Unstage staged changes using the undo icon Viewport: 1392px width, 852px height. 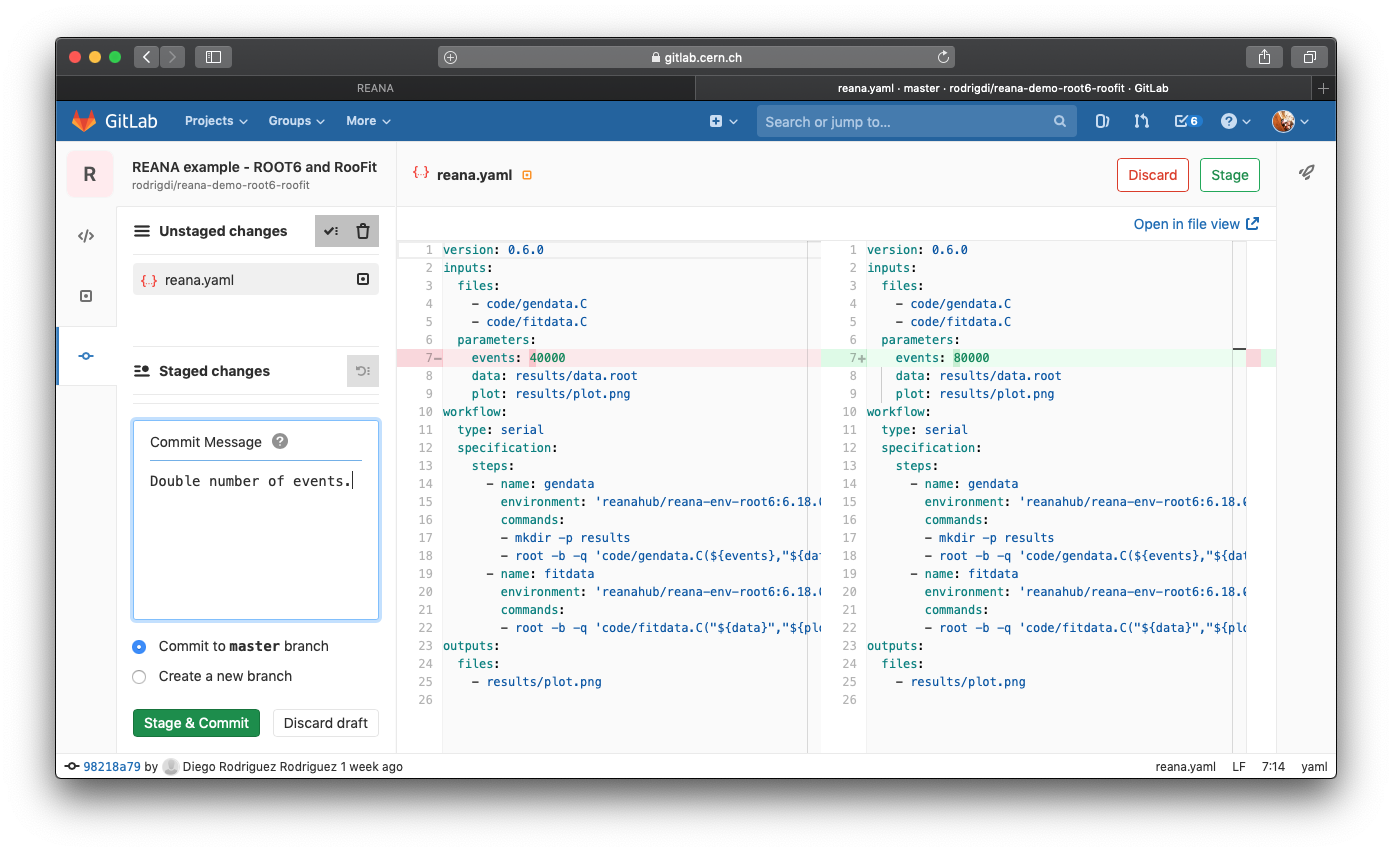[362, 371]
